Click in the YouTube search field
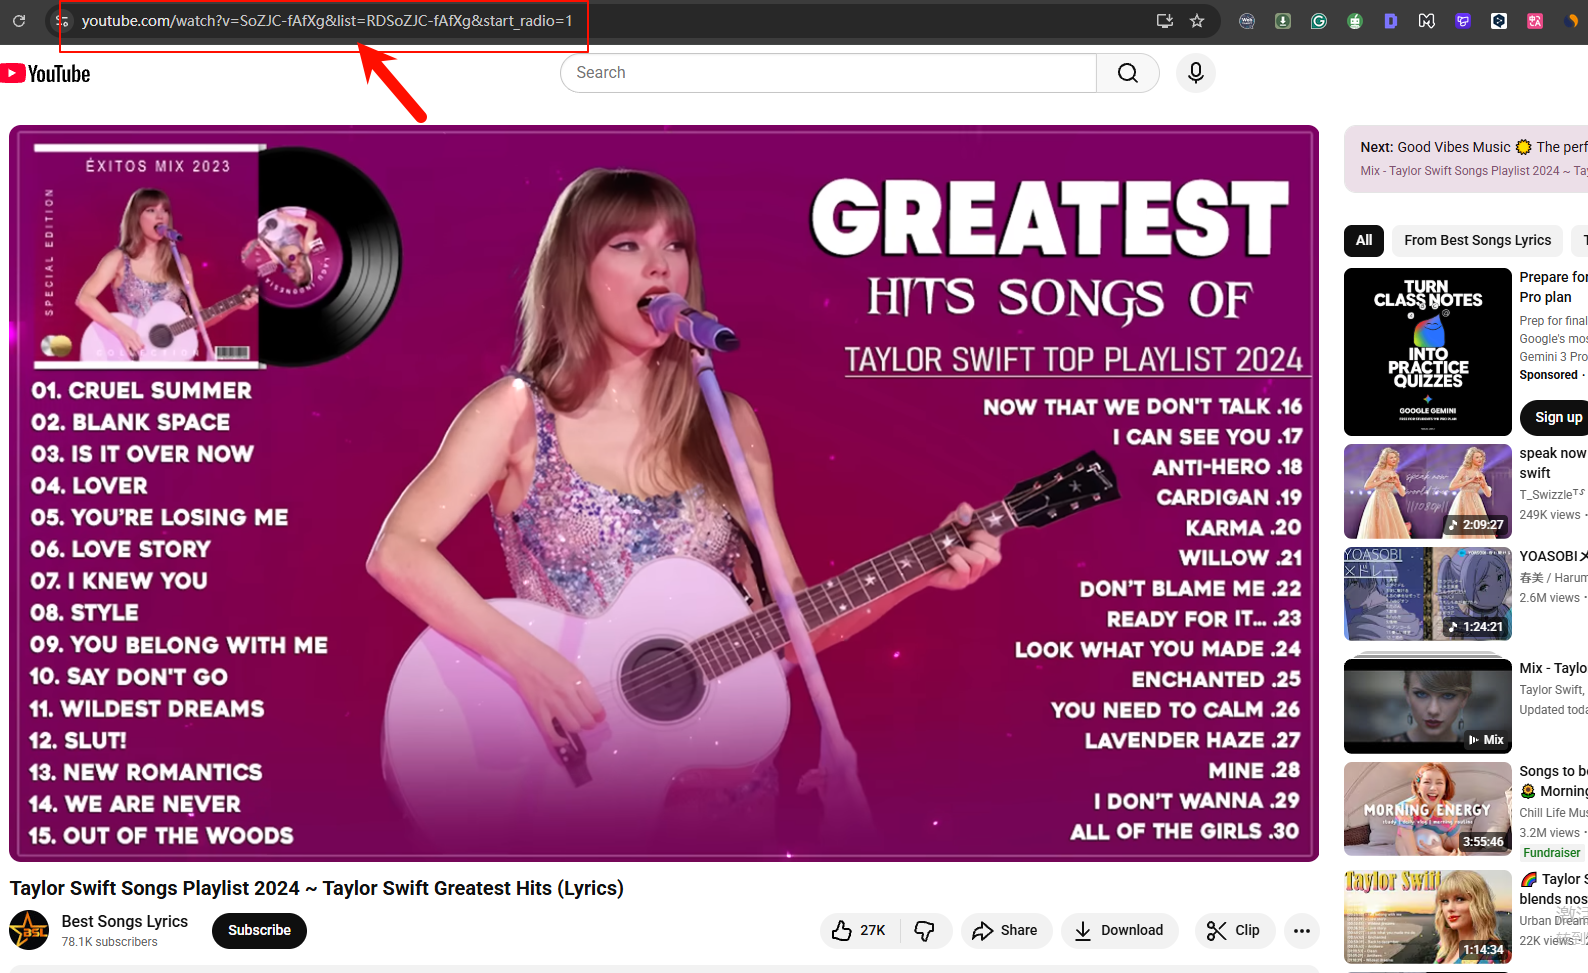The width and height of the screenshot is (1588, 973). (x=829, y=73)
